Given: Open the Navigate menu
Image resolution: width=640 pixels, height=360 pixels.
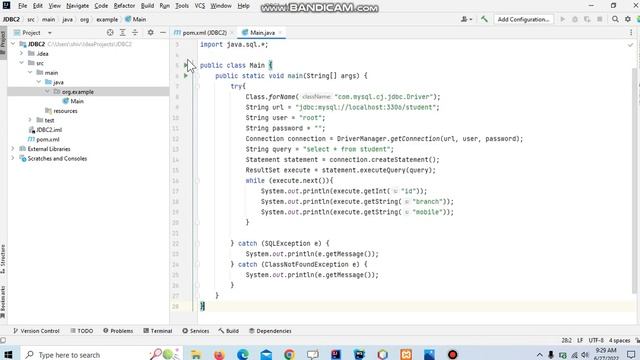Looking at the screenshot, I should (78, 6).
